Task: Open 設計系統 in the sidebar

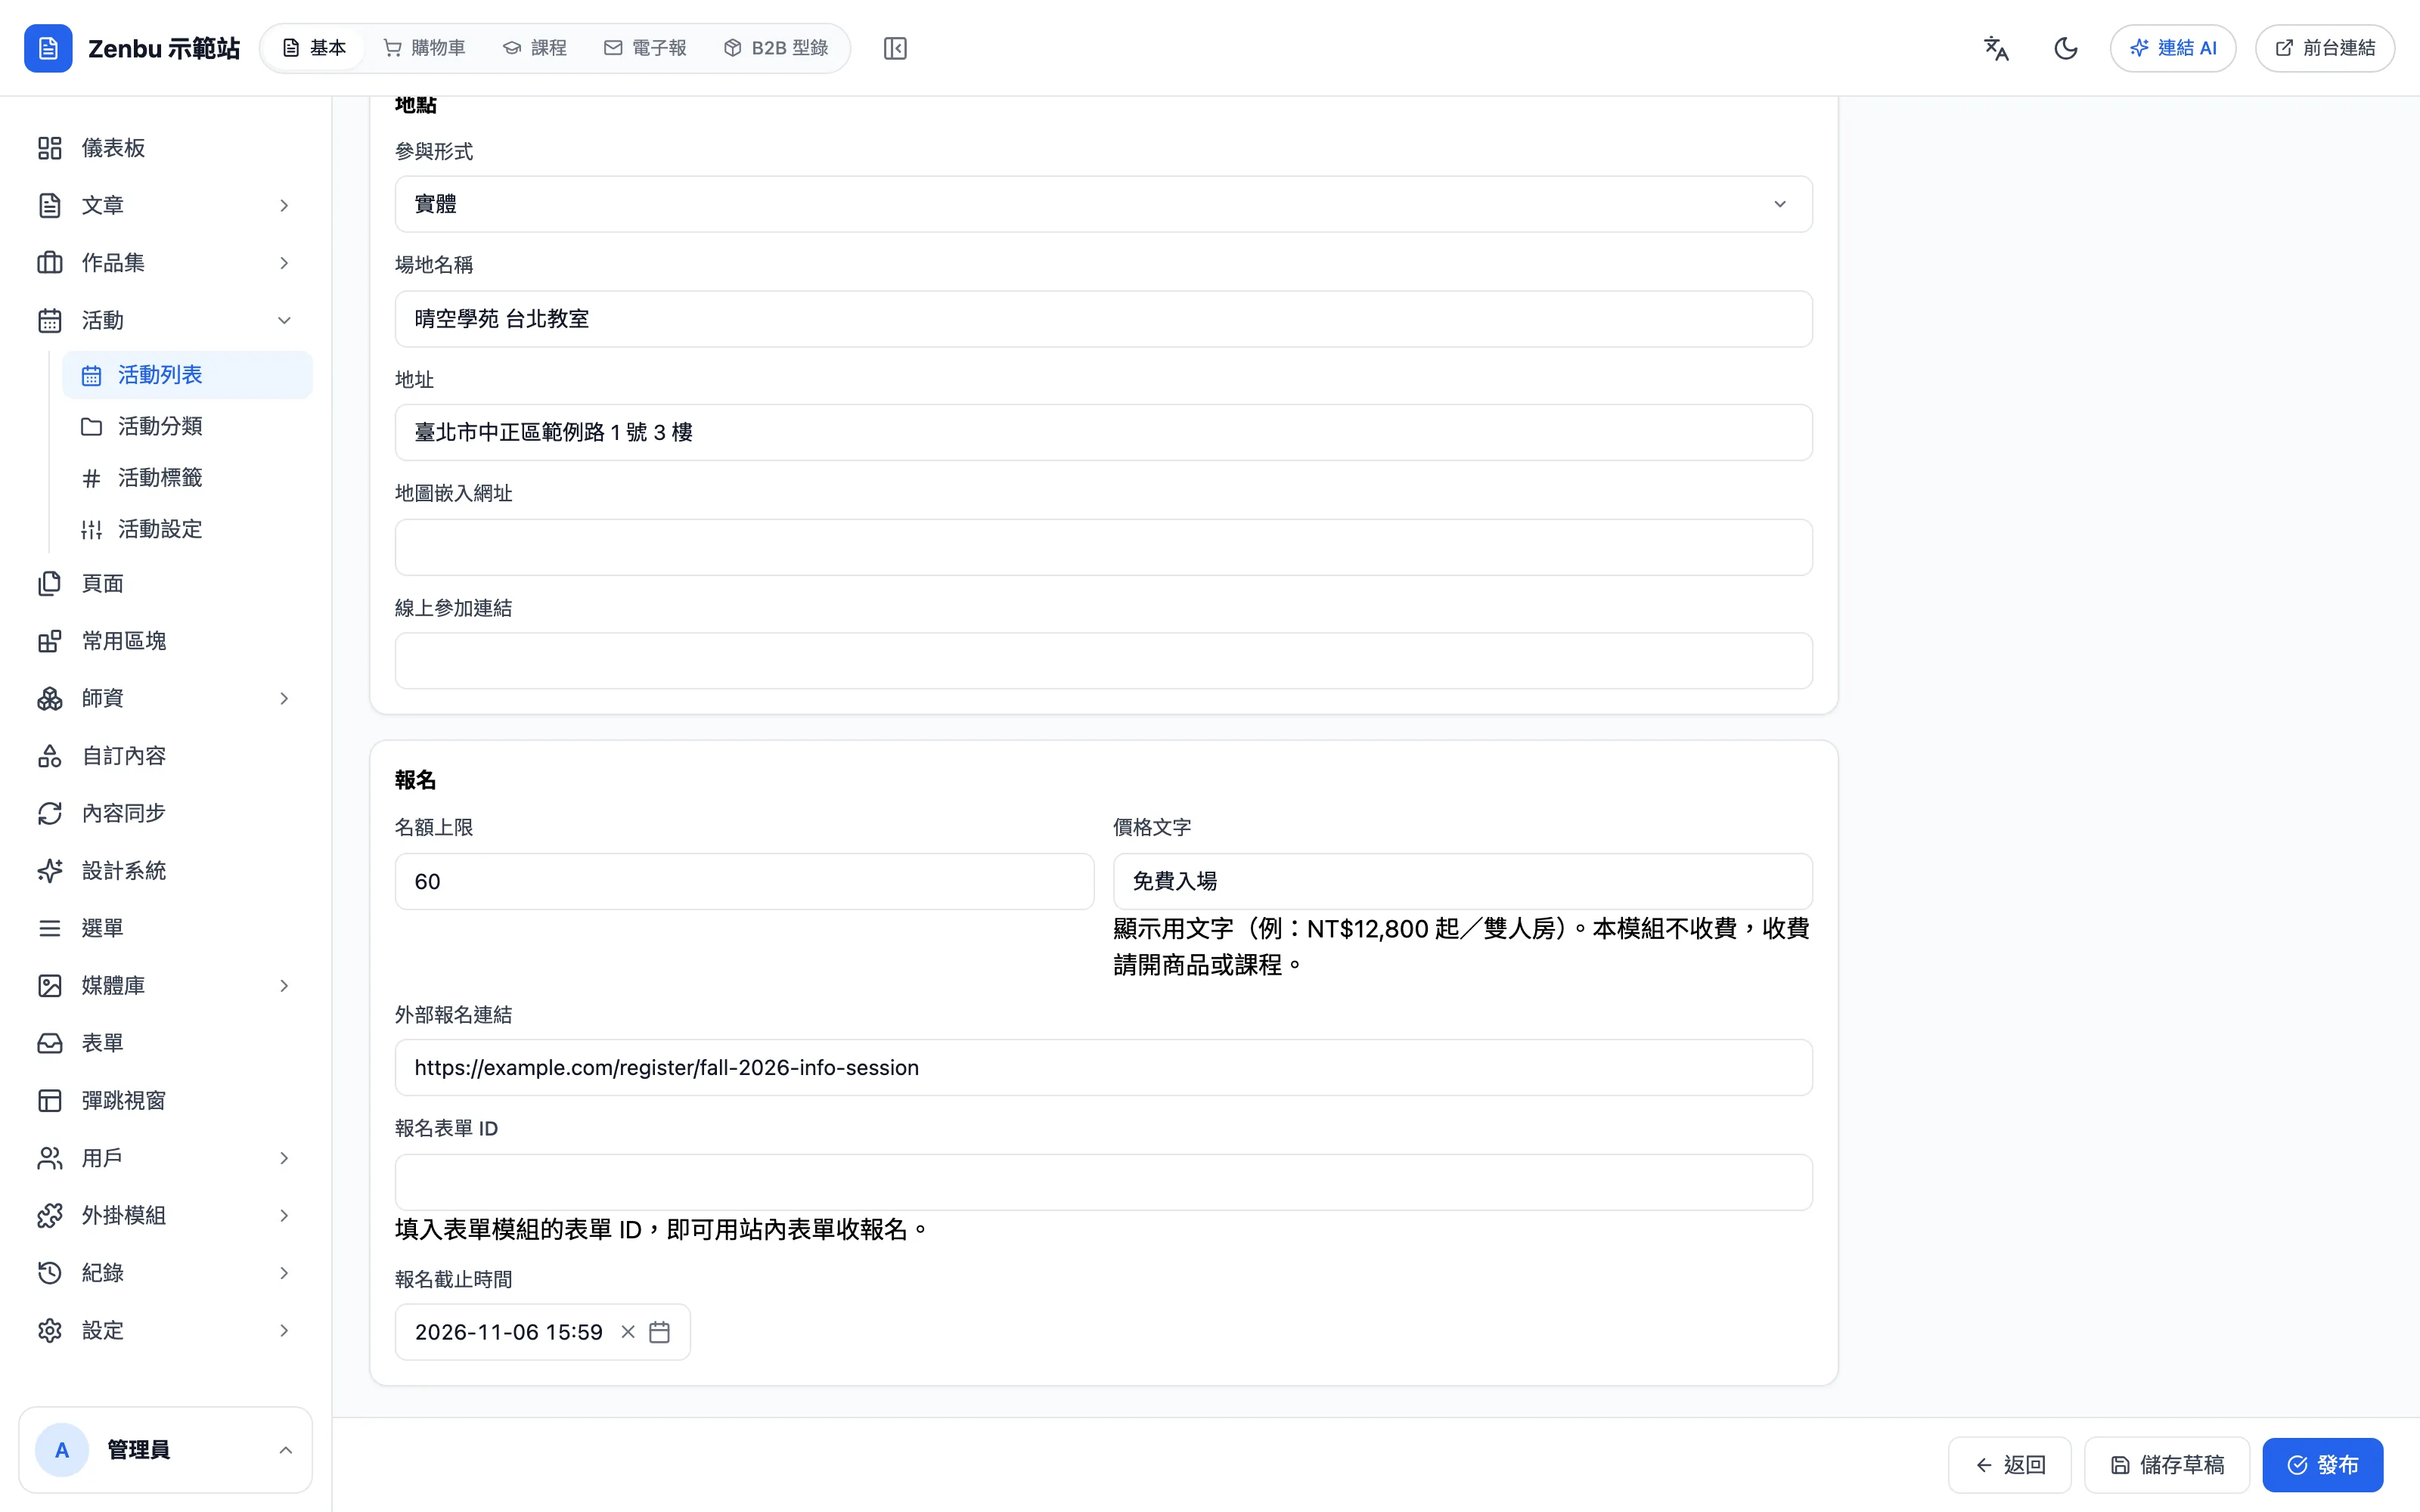Action: (x=165, y=871)
